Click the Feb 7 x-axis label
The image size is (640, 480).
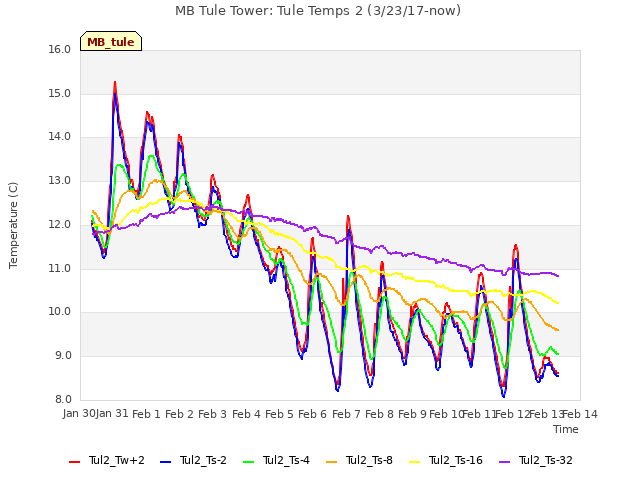[346, 414]
